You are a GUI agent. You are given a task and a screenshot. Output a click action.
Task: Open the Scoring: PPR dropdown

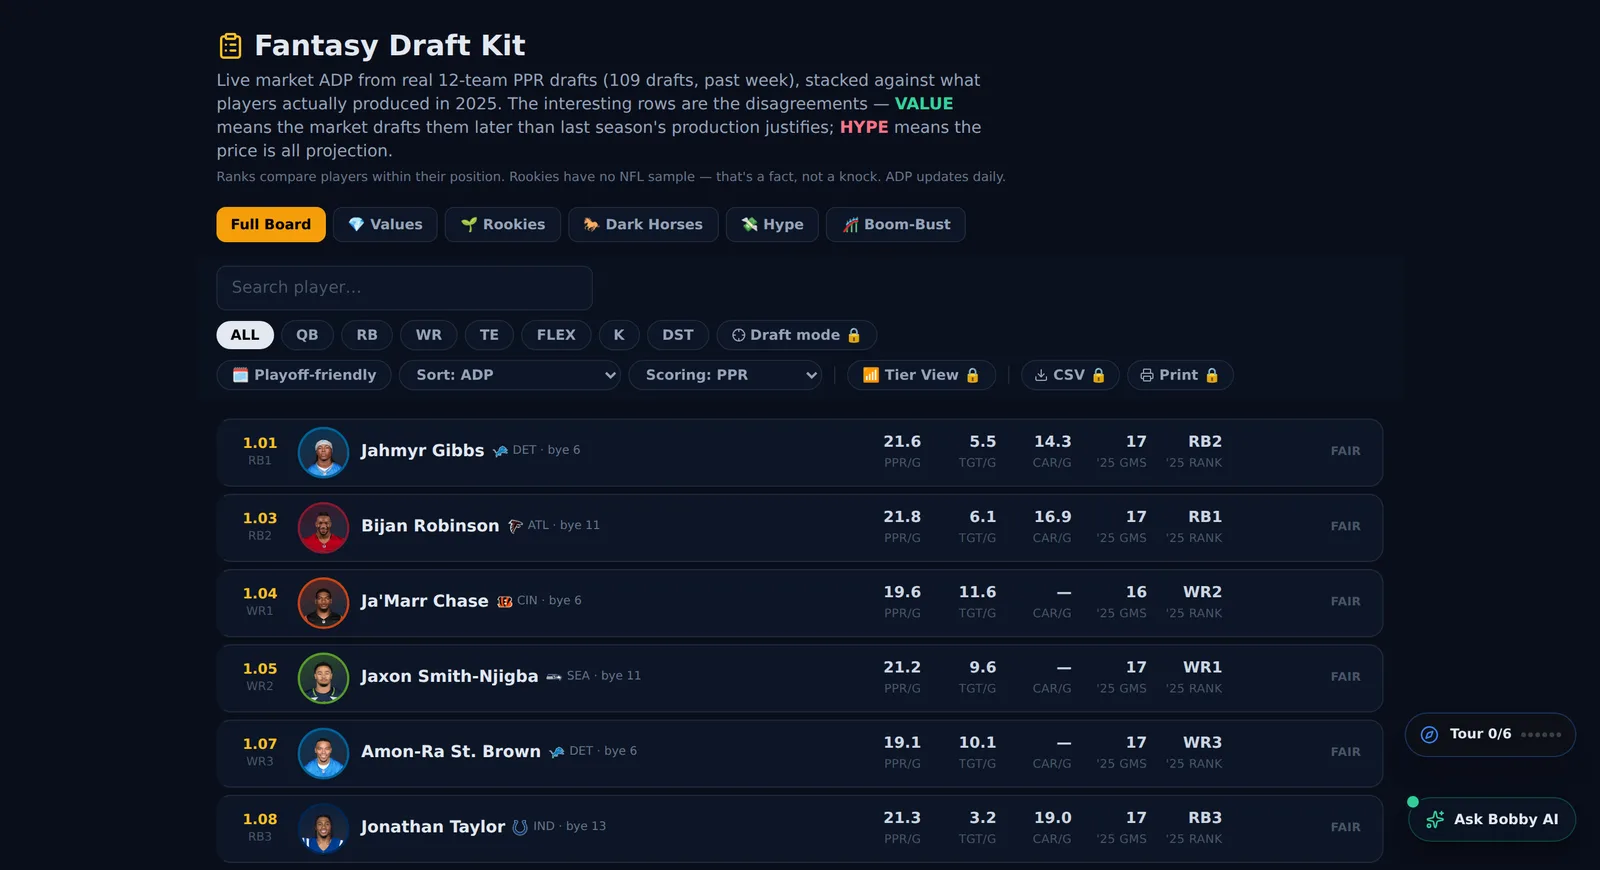725,375
